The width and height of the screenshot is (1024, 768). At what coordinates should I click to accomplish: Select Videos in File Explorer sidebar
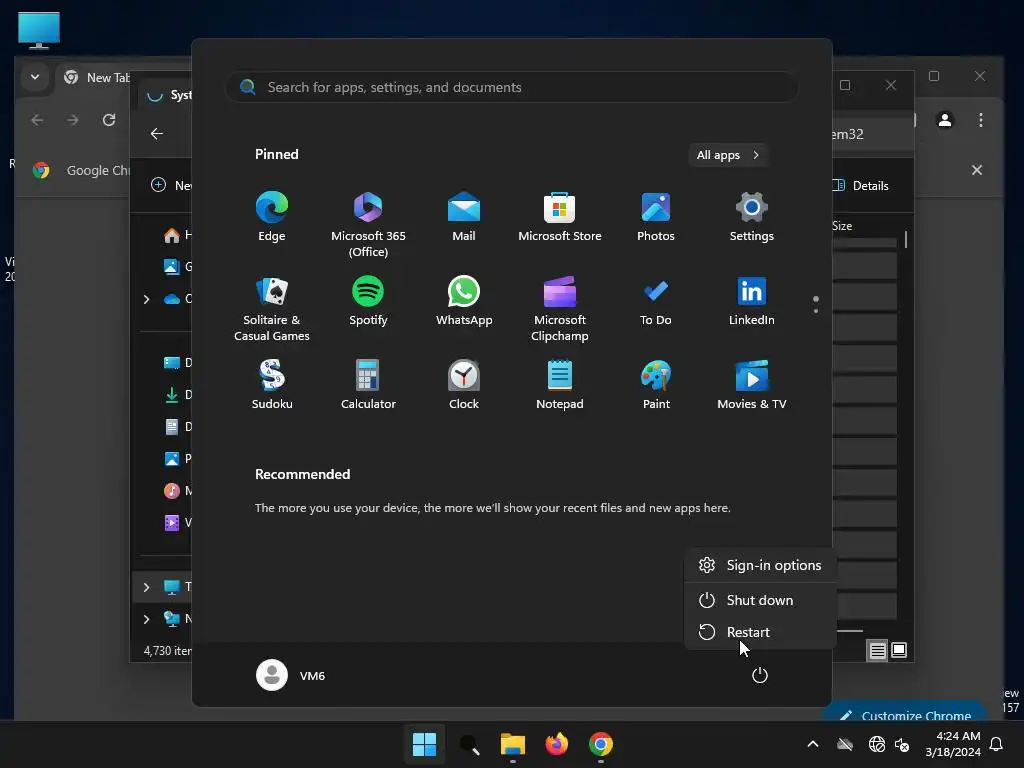177,522
